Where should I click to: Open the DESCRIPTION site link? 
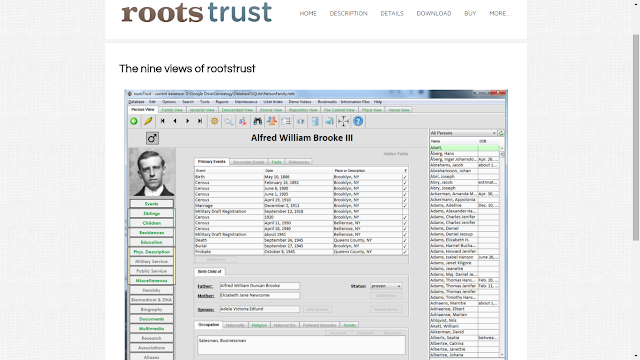click(349, 13)
